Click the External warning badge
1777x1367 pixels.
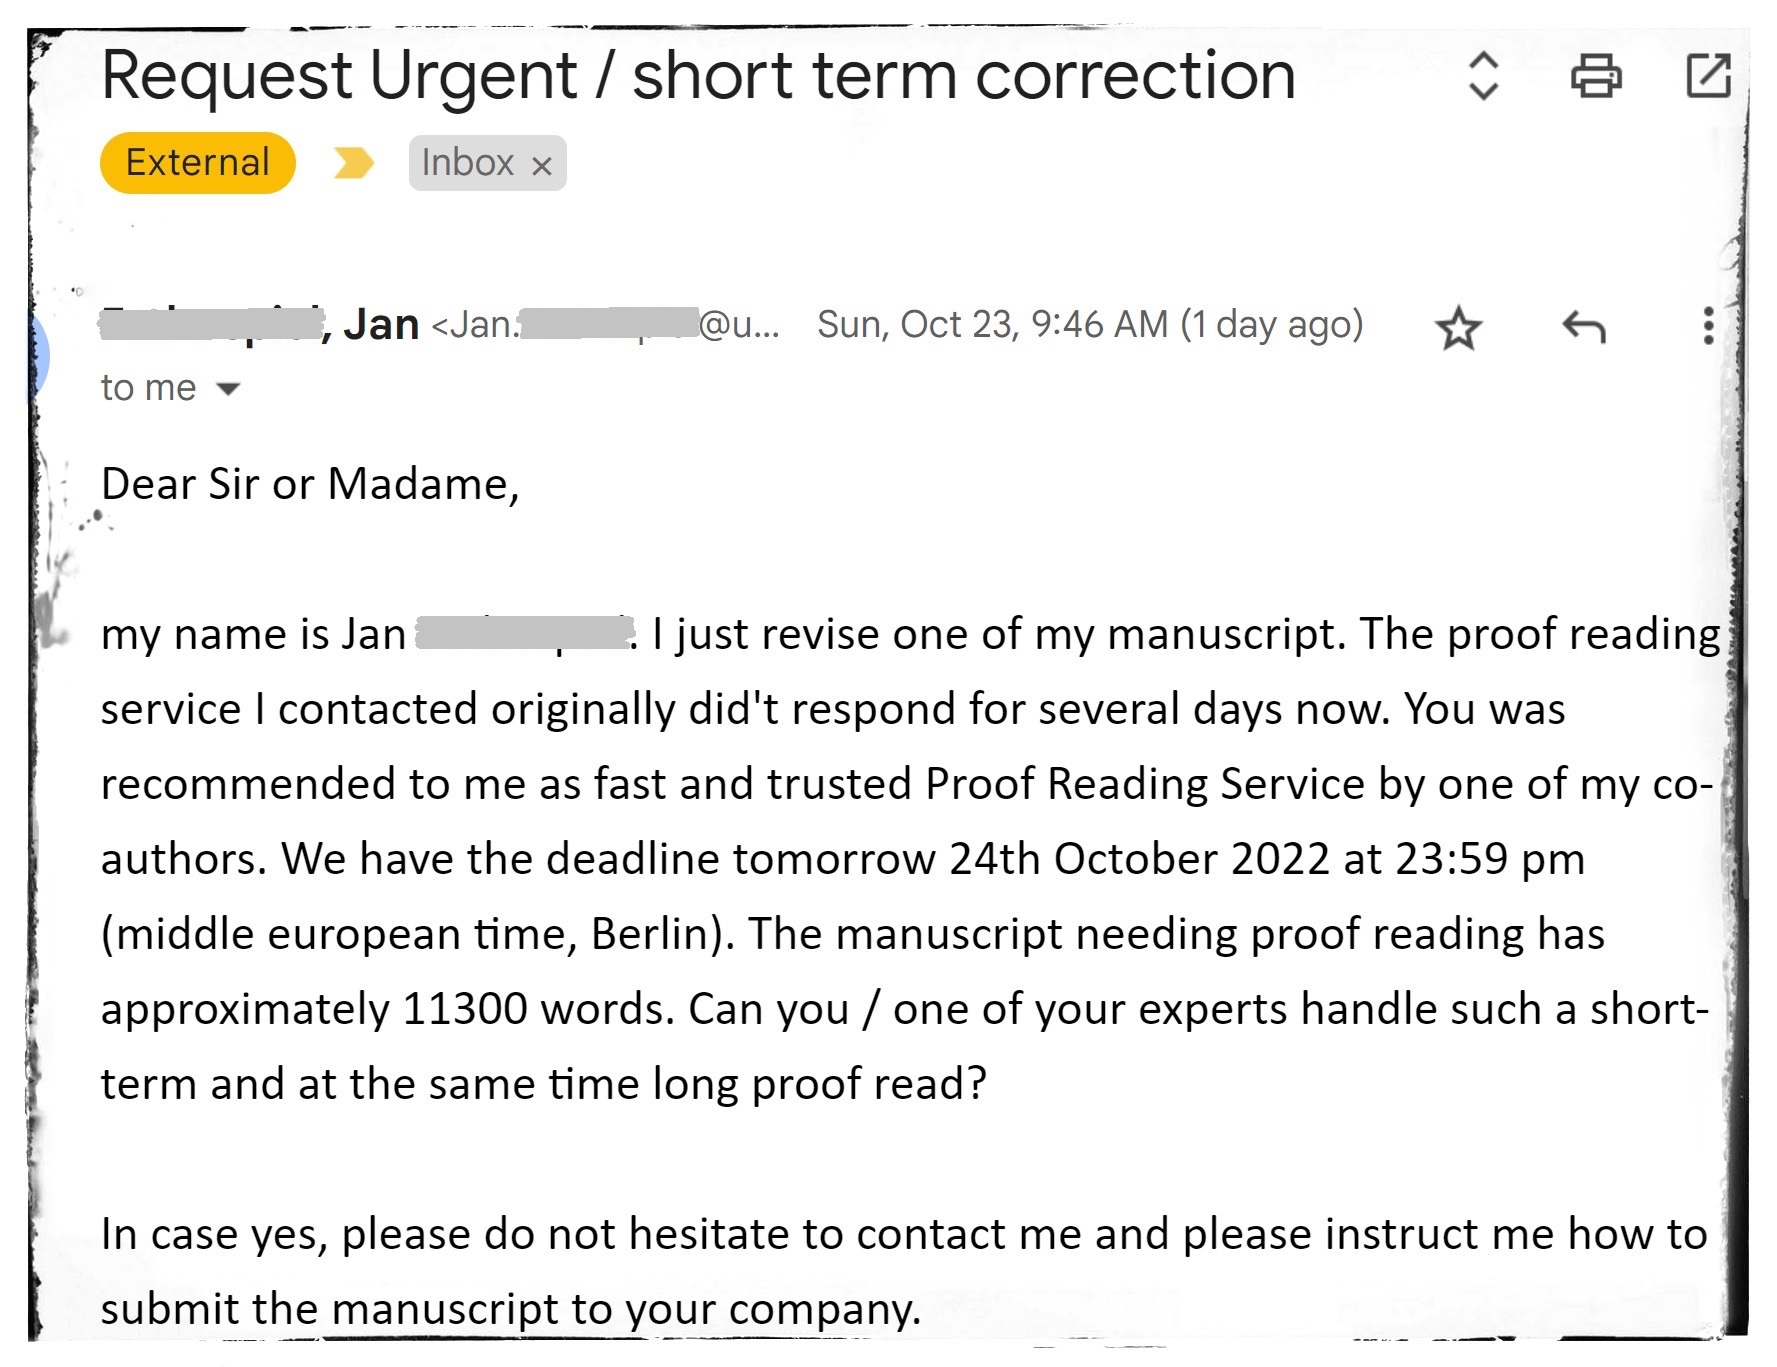click(198, 162)
